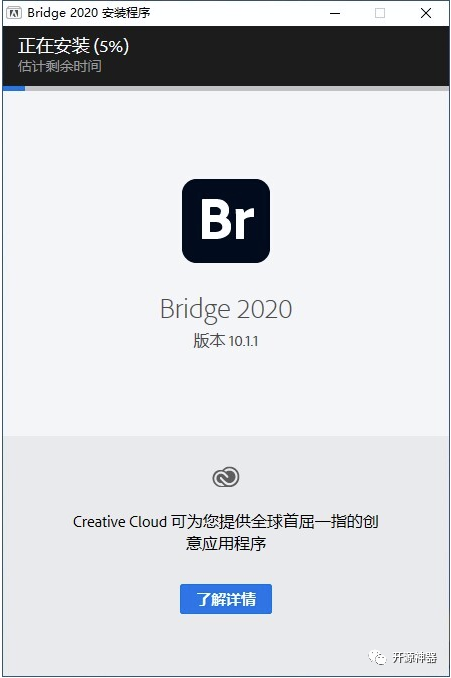
Task: Click the 版本 10.1.1 version label
Action: click(x=226, y=341)
